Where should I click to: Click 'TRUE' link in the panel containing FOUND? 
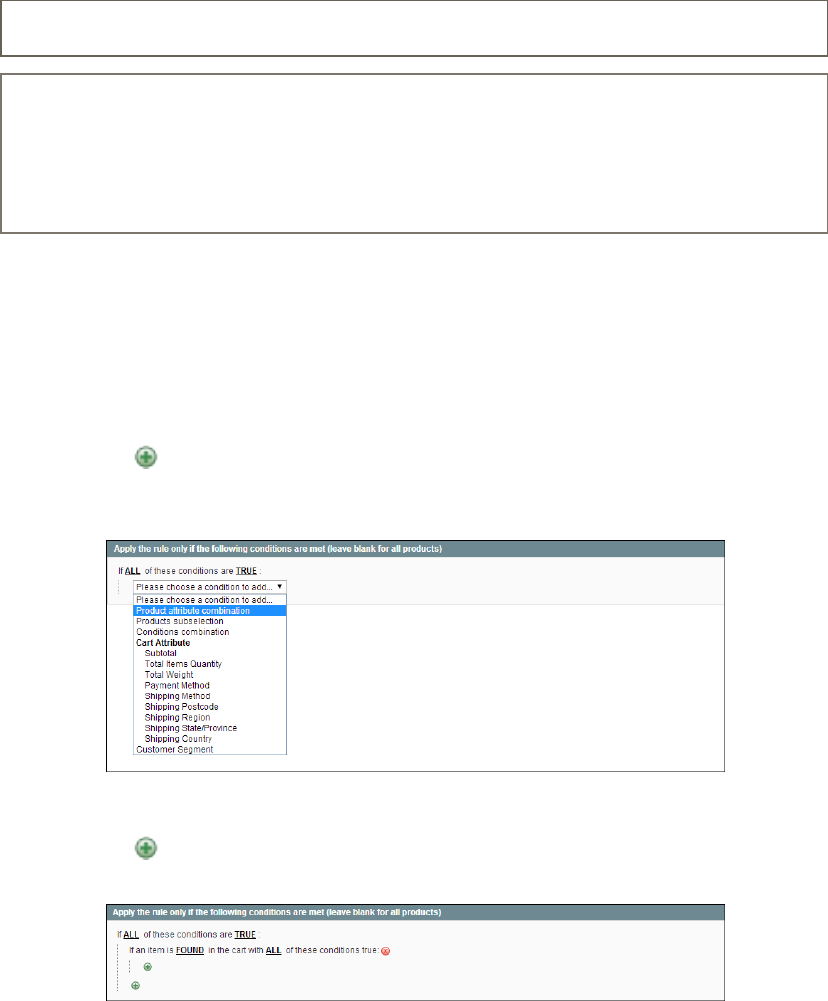tap(245, 935)
